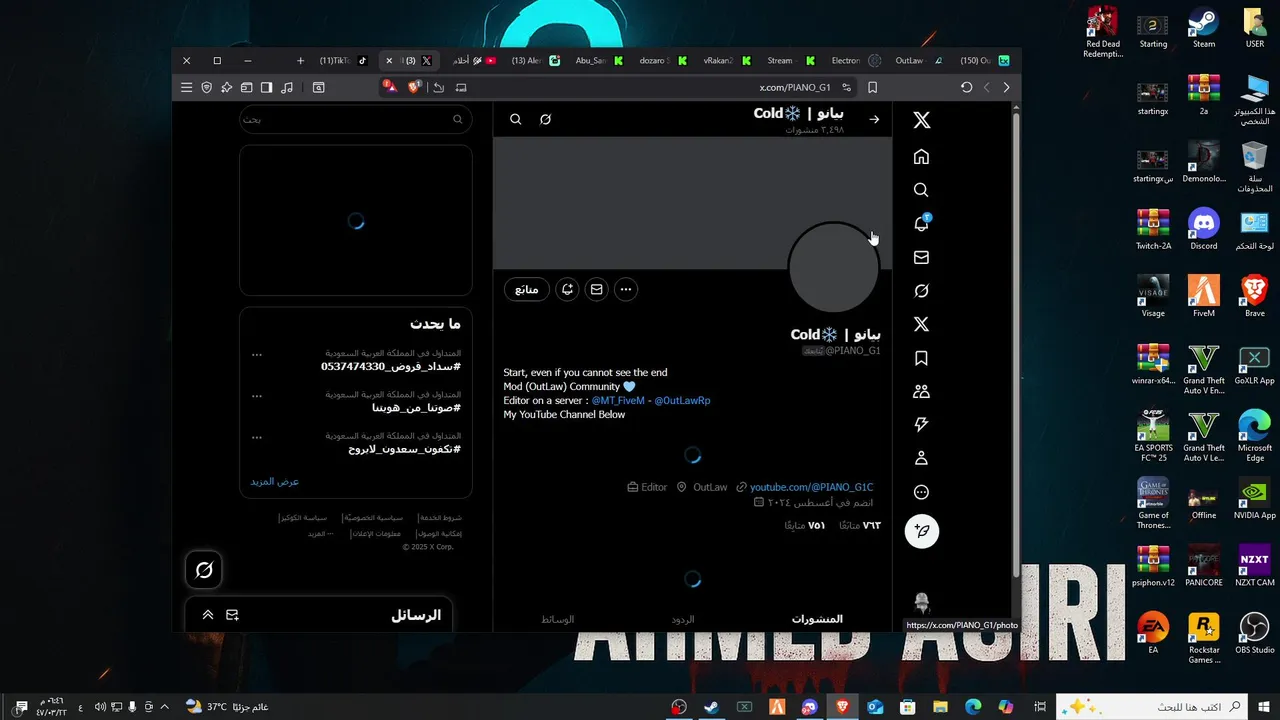Image resolution: width=1280 pixels, height=720 pixels.
Task: Click the profile header search icon
Action: pyautogui.click(x=515, y=119)
